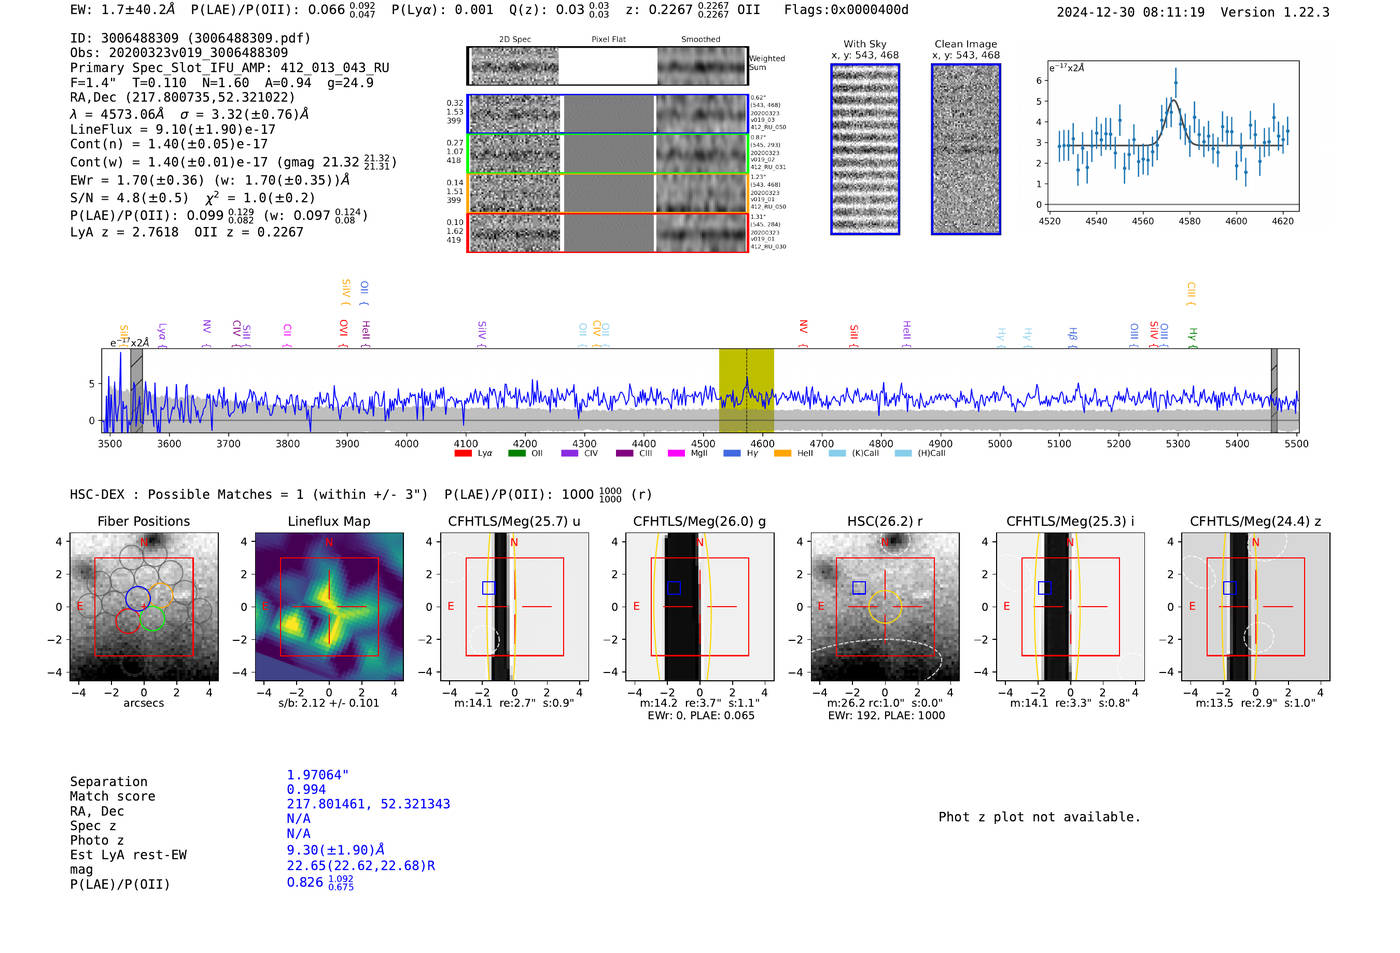
Task: Click the EWr: 0, PLAE: 0.065 caption
Action: click(701, 716)
